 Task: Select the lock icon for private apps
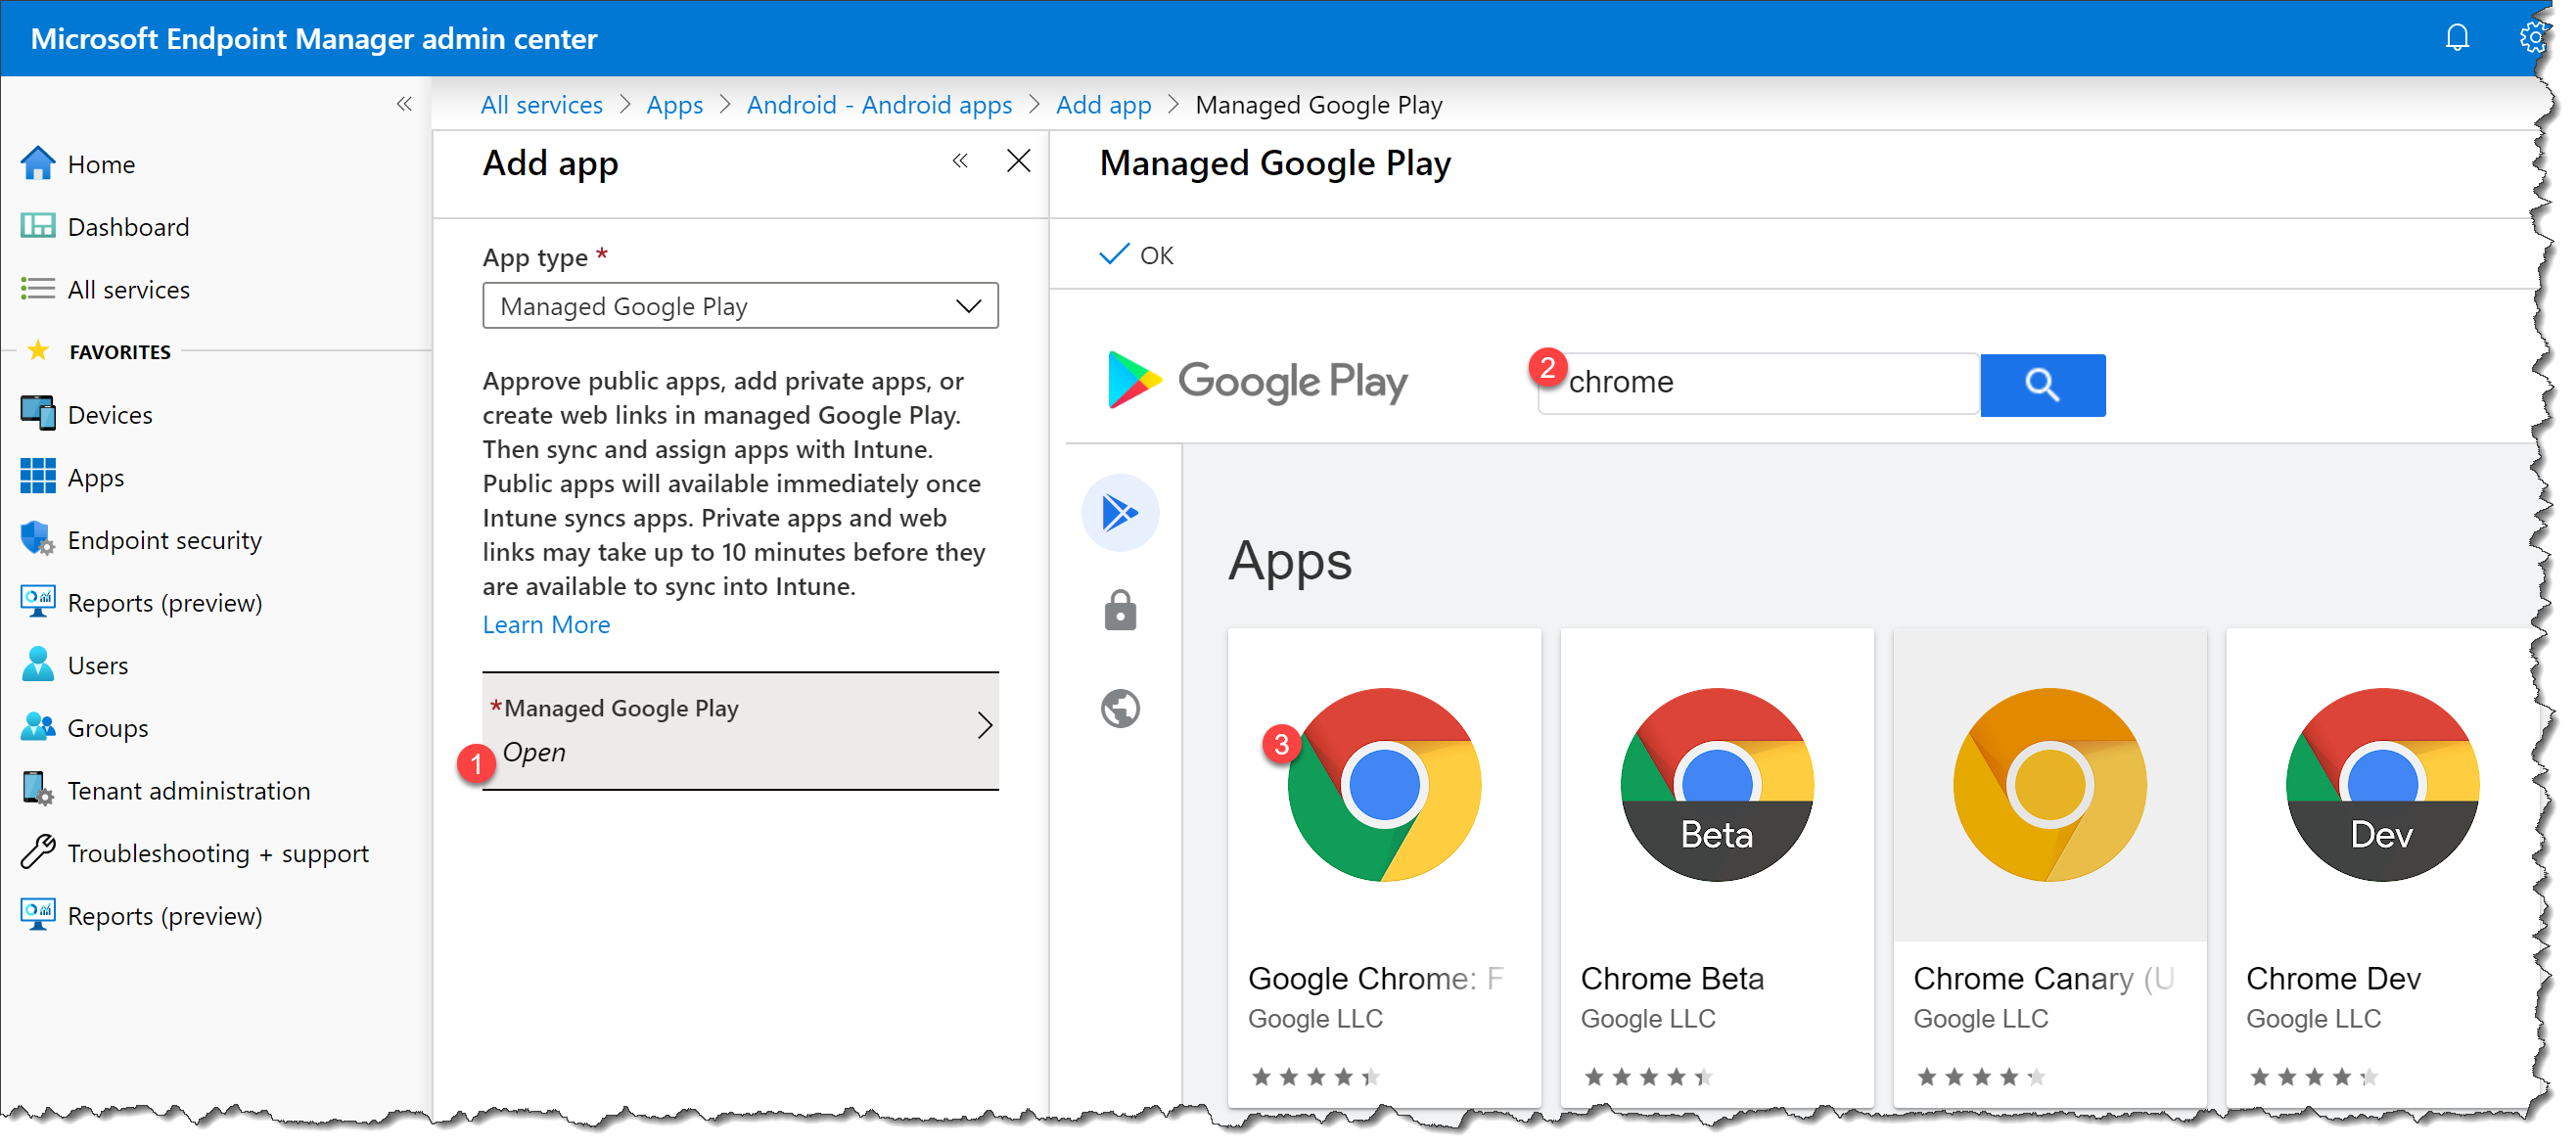tap(1120, 610)
